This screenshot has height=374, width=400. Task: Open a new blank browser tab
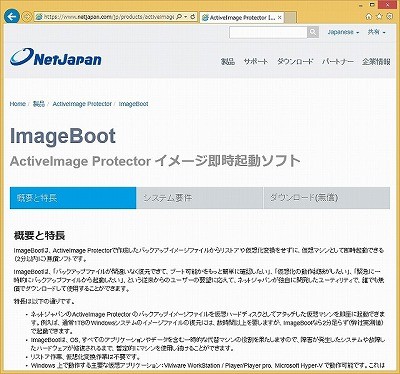pos(290,18)
